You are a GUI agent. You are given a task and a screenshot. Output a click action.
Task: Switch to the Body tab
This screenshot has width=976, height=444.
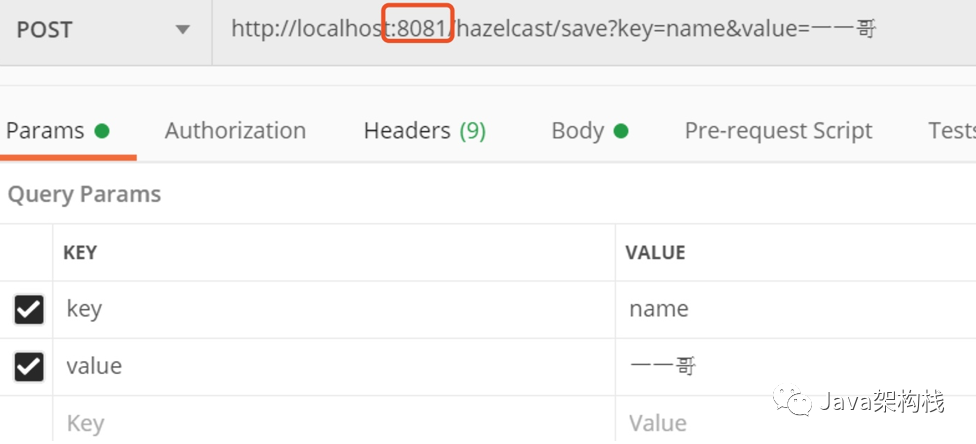(x=589, y=131)
